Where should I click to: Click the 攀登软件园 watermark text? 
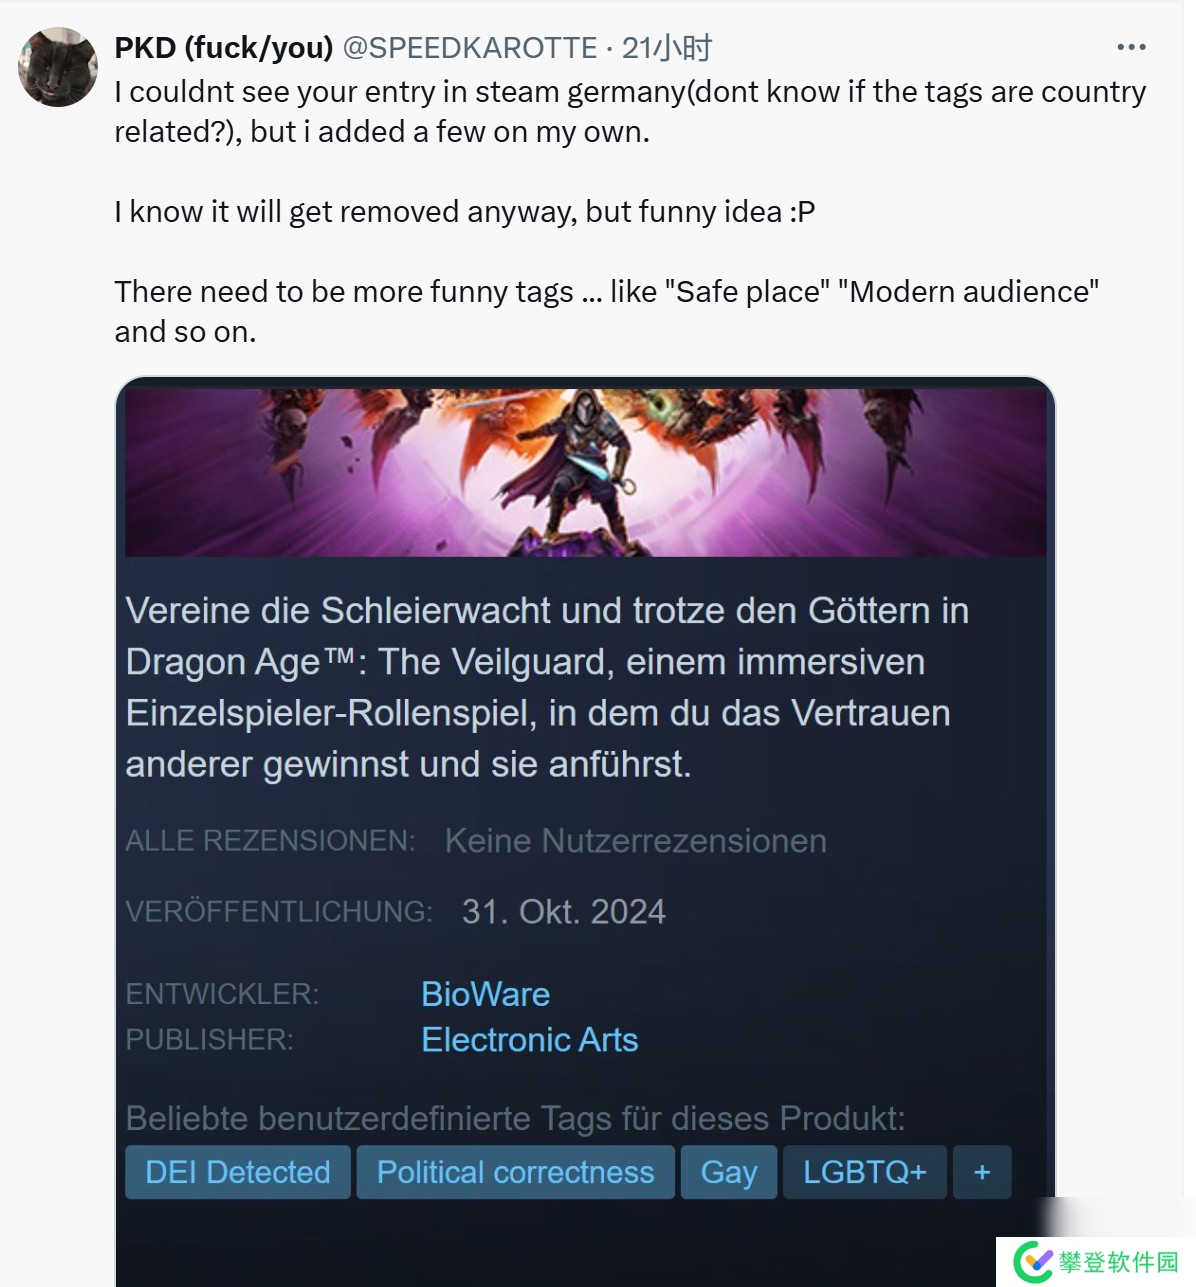tap(1119, 1262)
